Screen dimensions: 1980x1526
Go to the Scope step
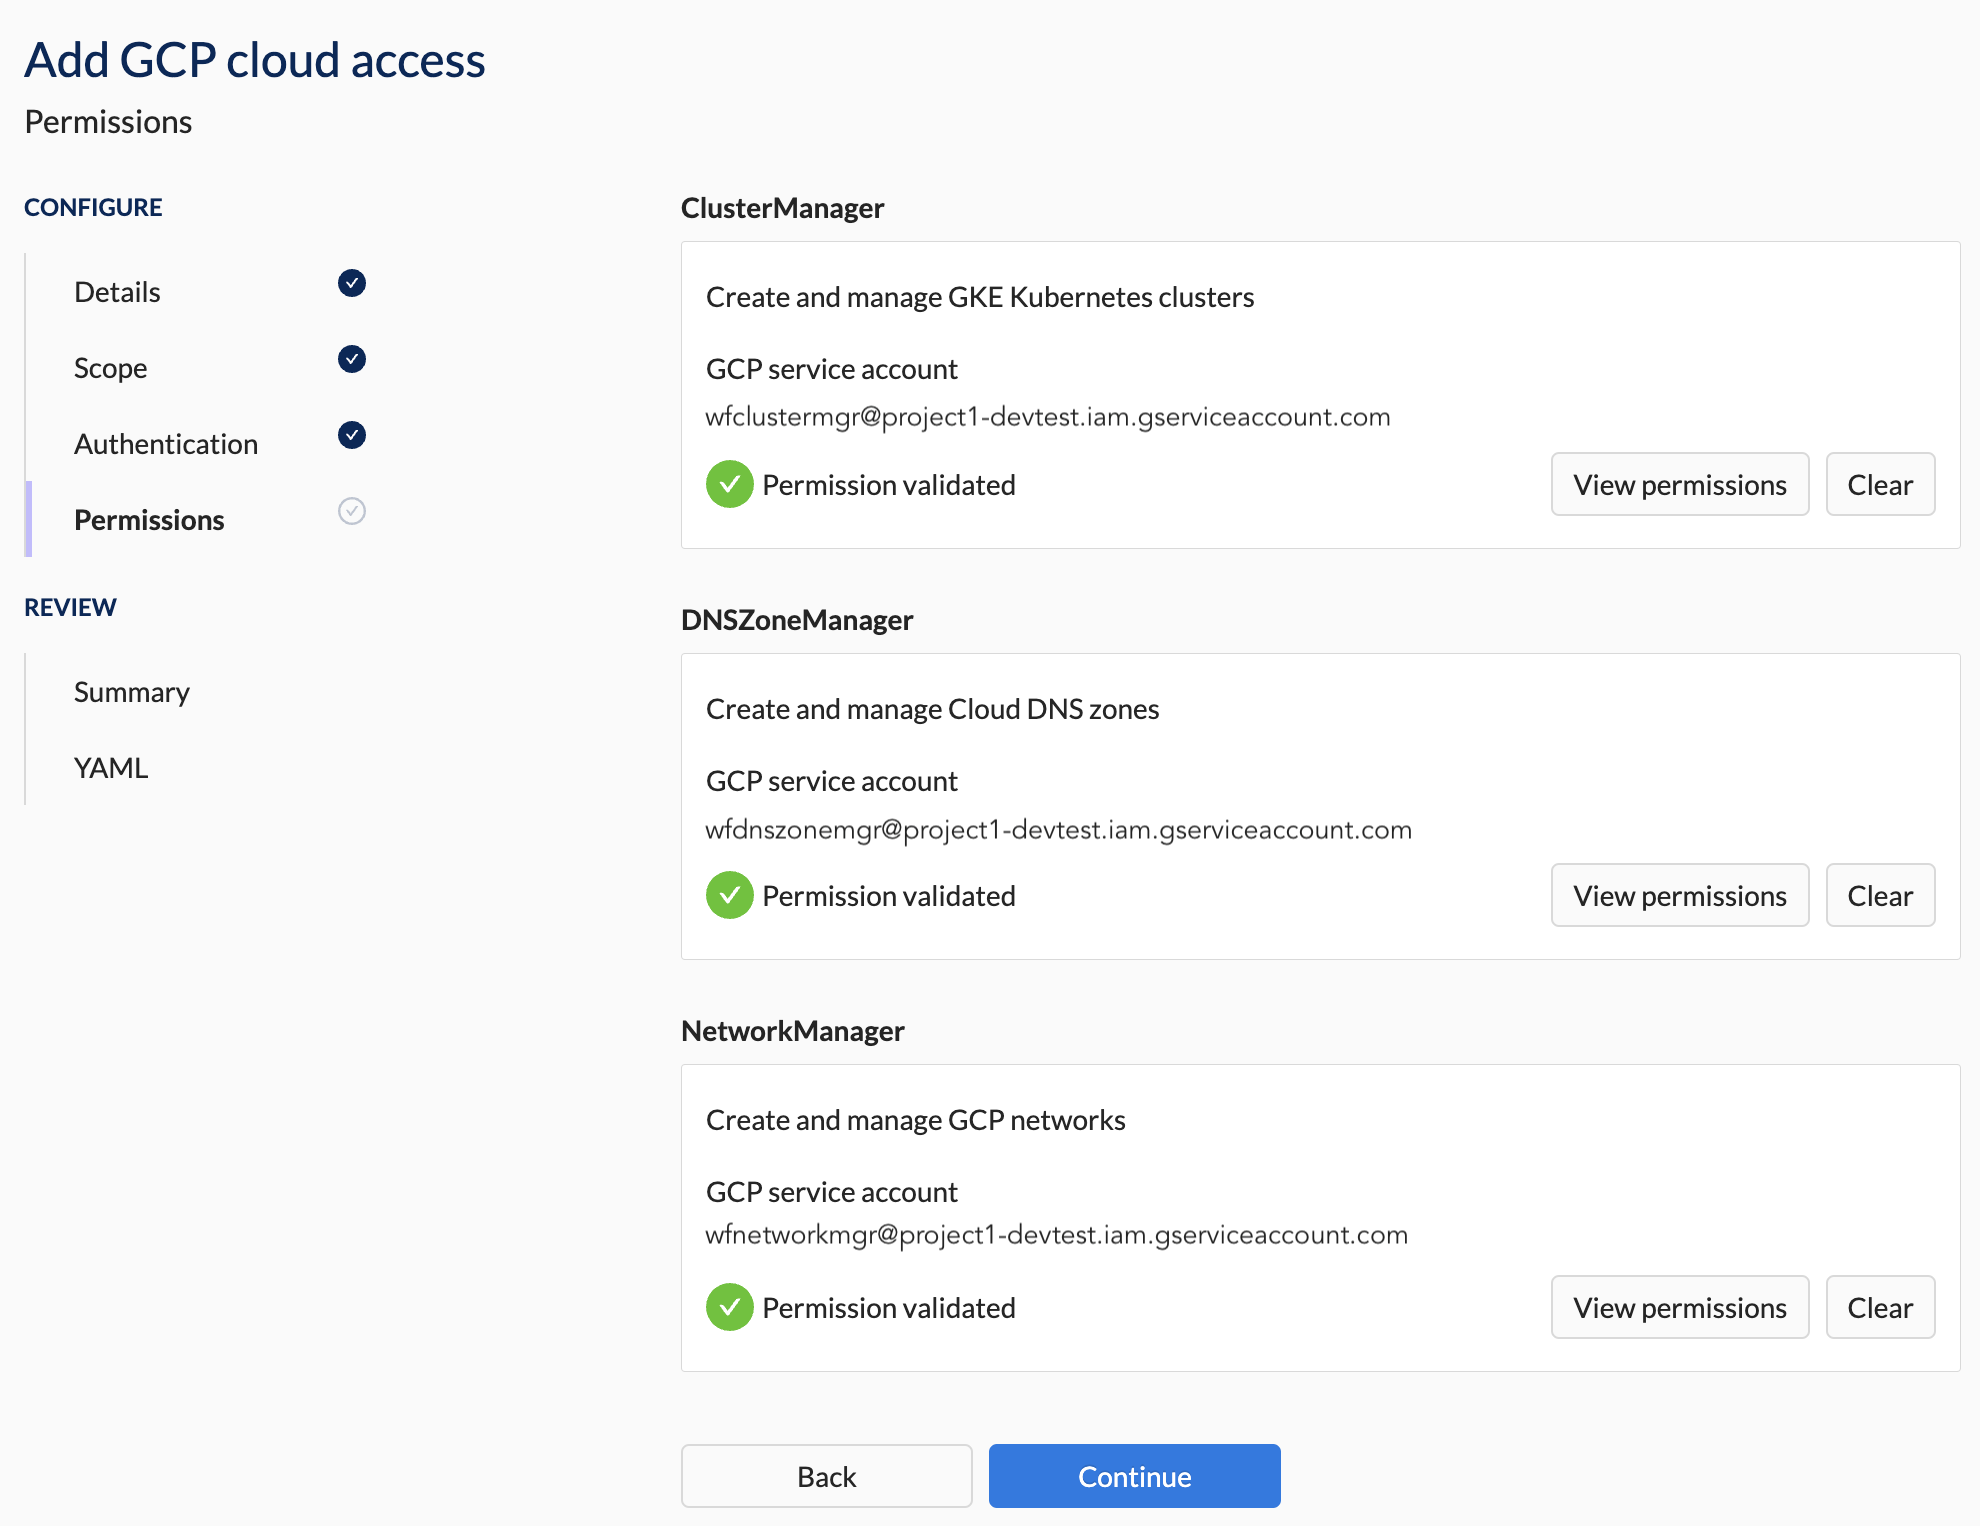click(111, 368)
